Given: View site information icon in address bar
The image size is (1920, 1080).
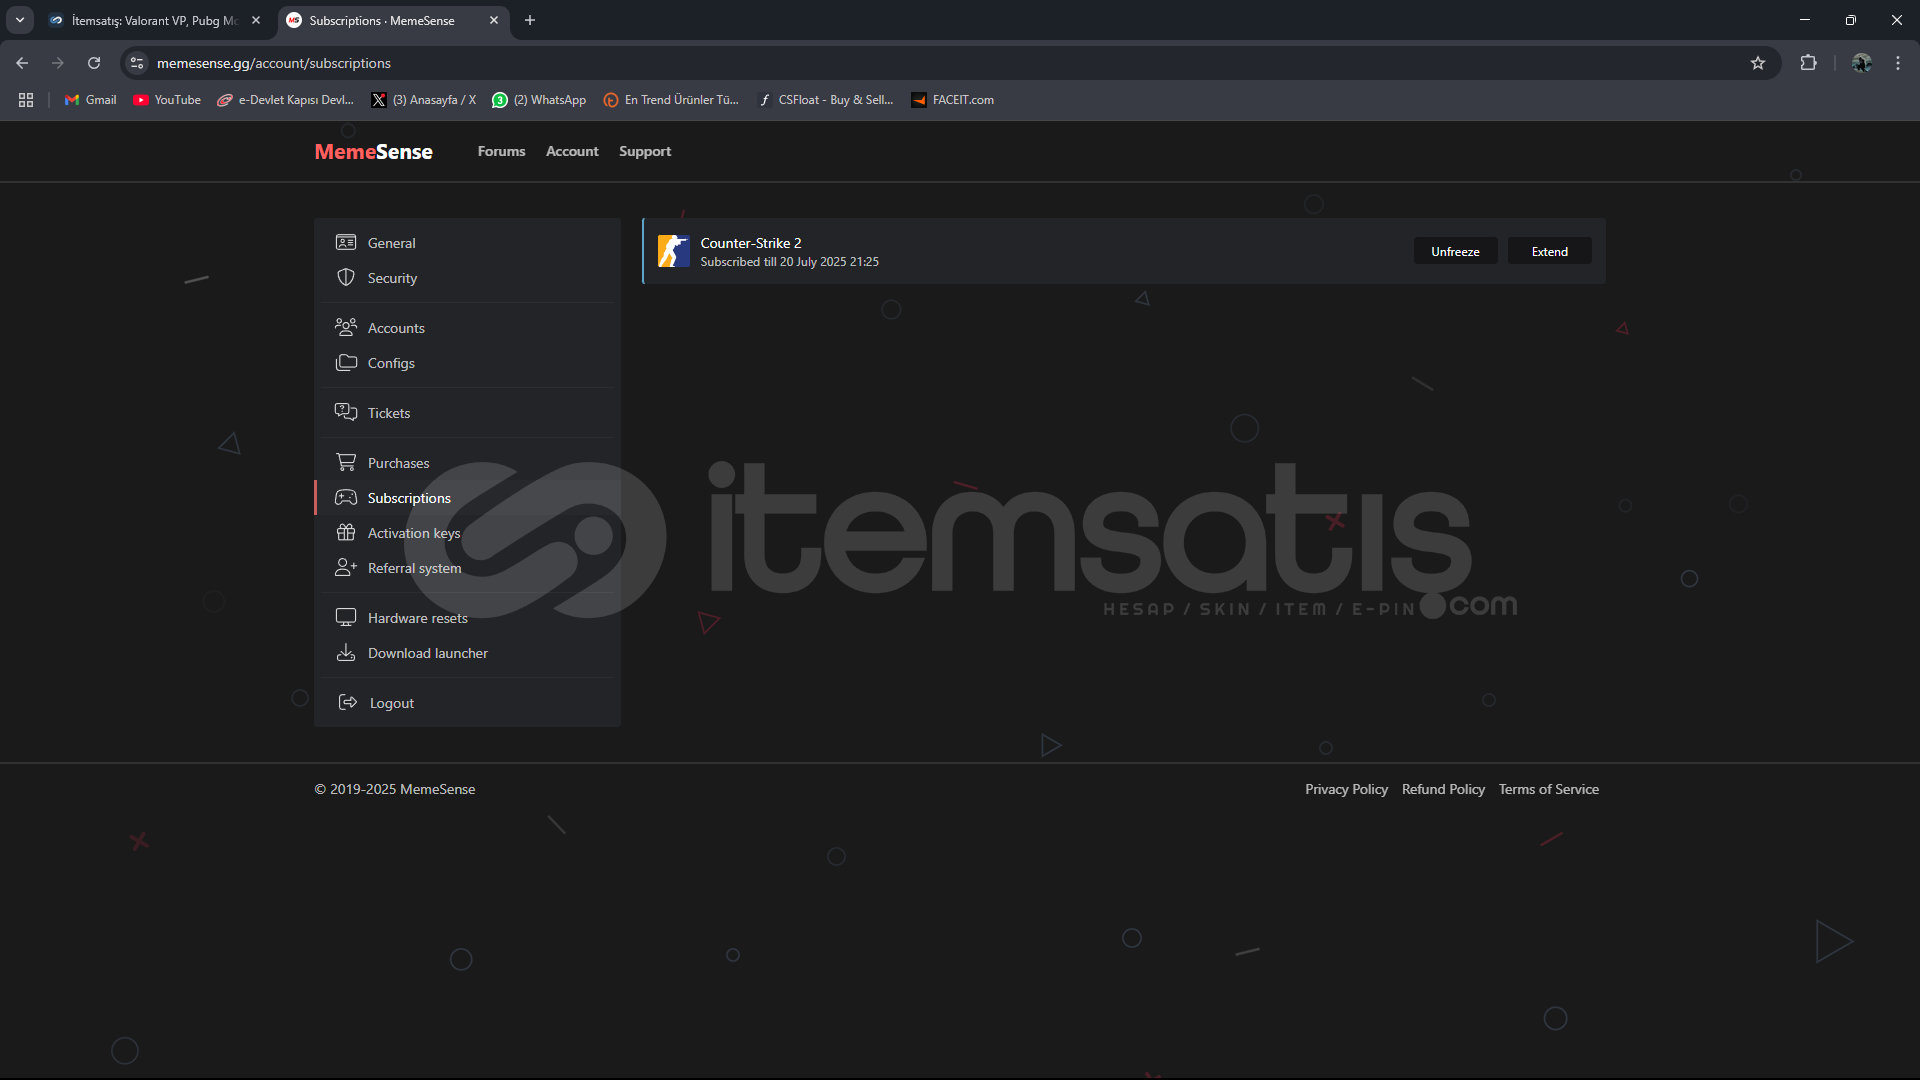Looking at the screenshot, I should pyautogui.click(x=137, y=63).
